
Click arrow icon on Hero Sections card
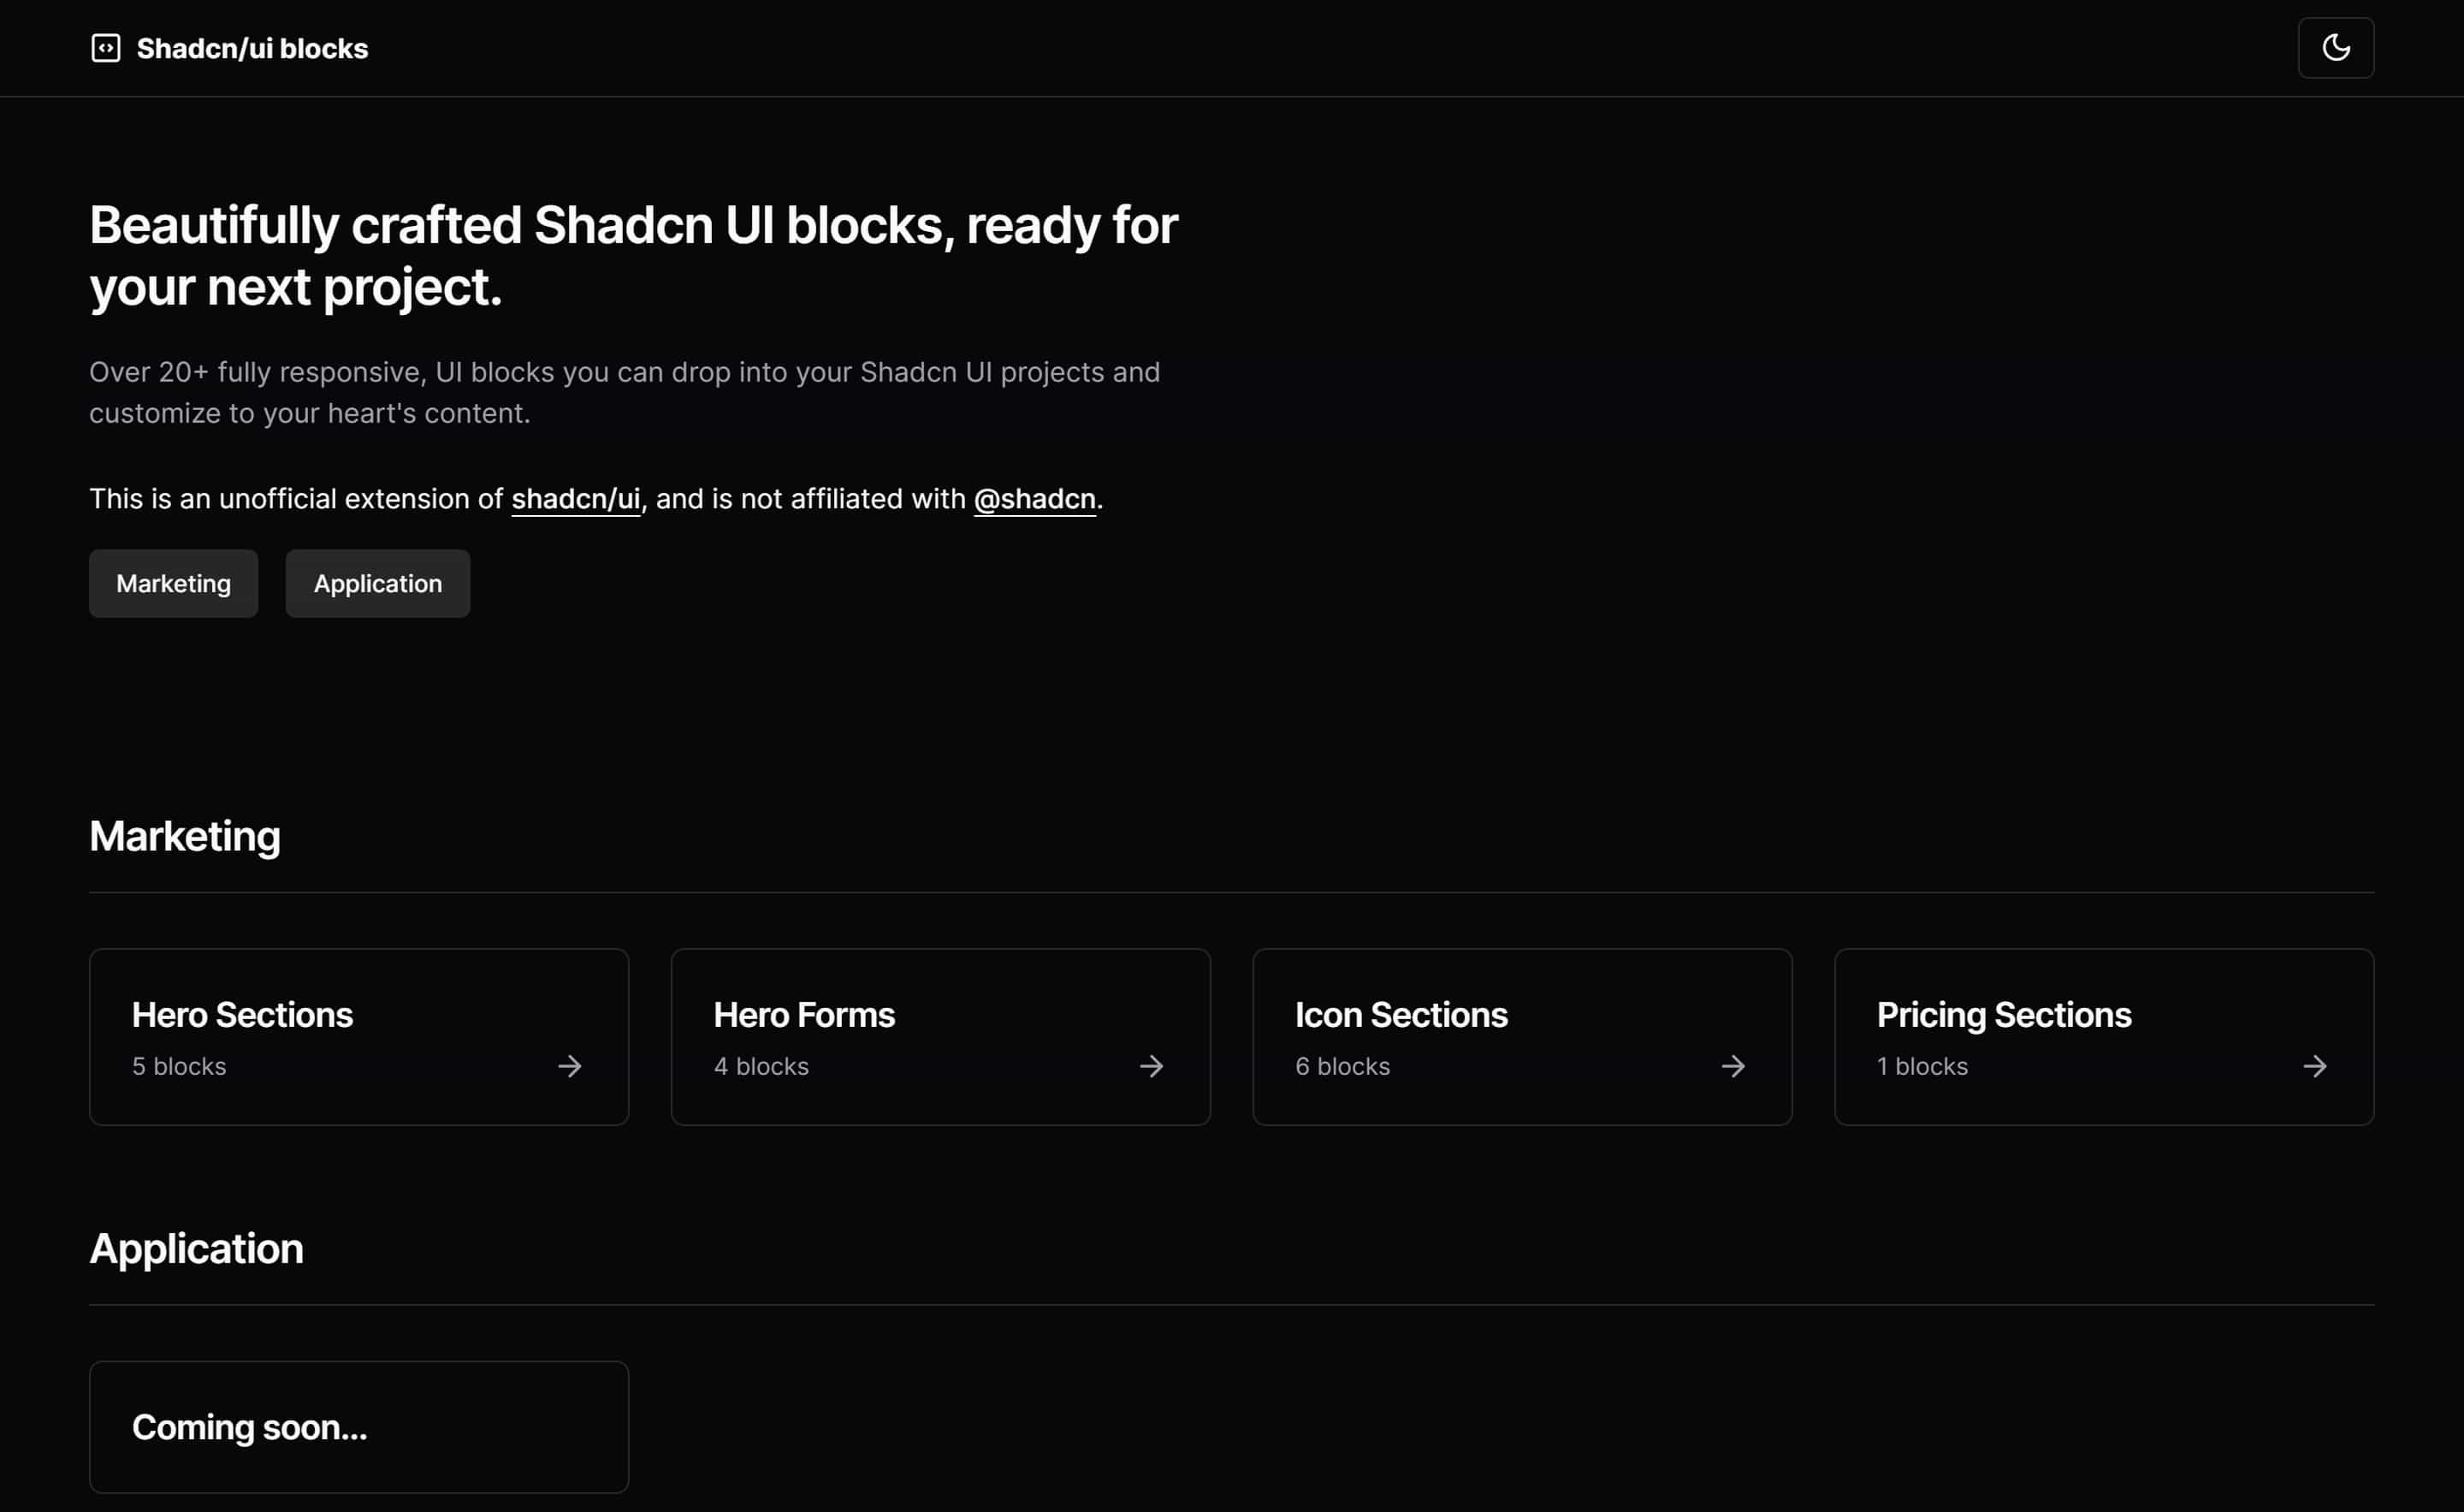[570, 1066]
